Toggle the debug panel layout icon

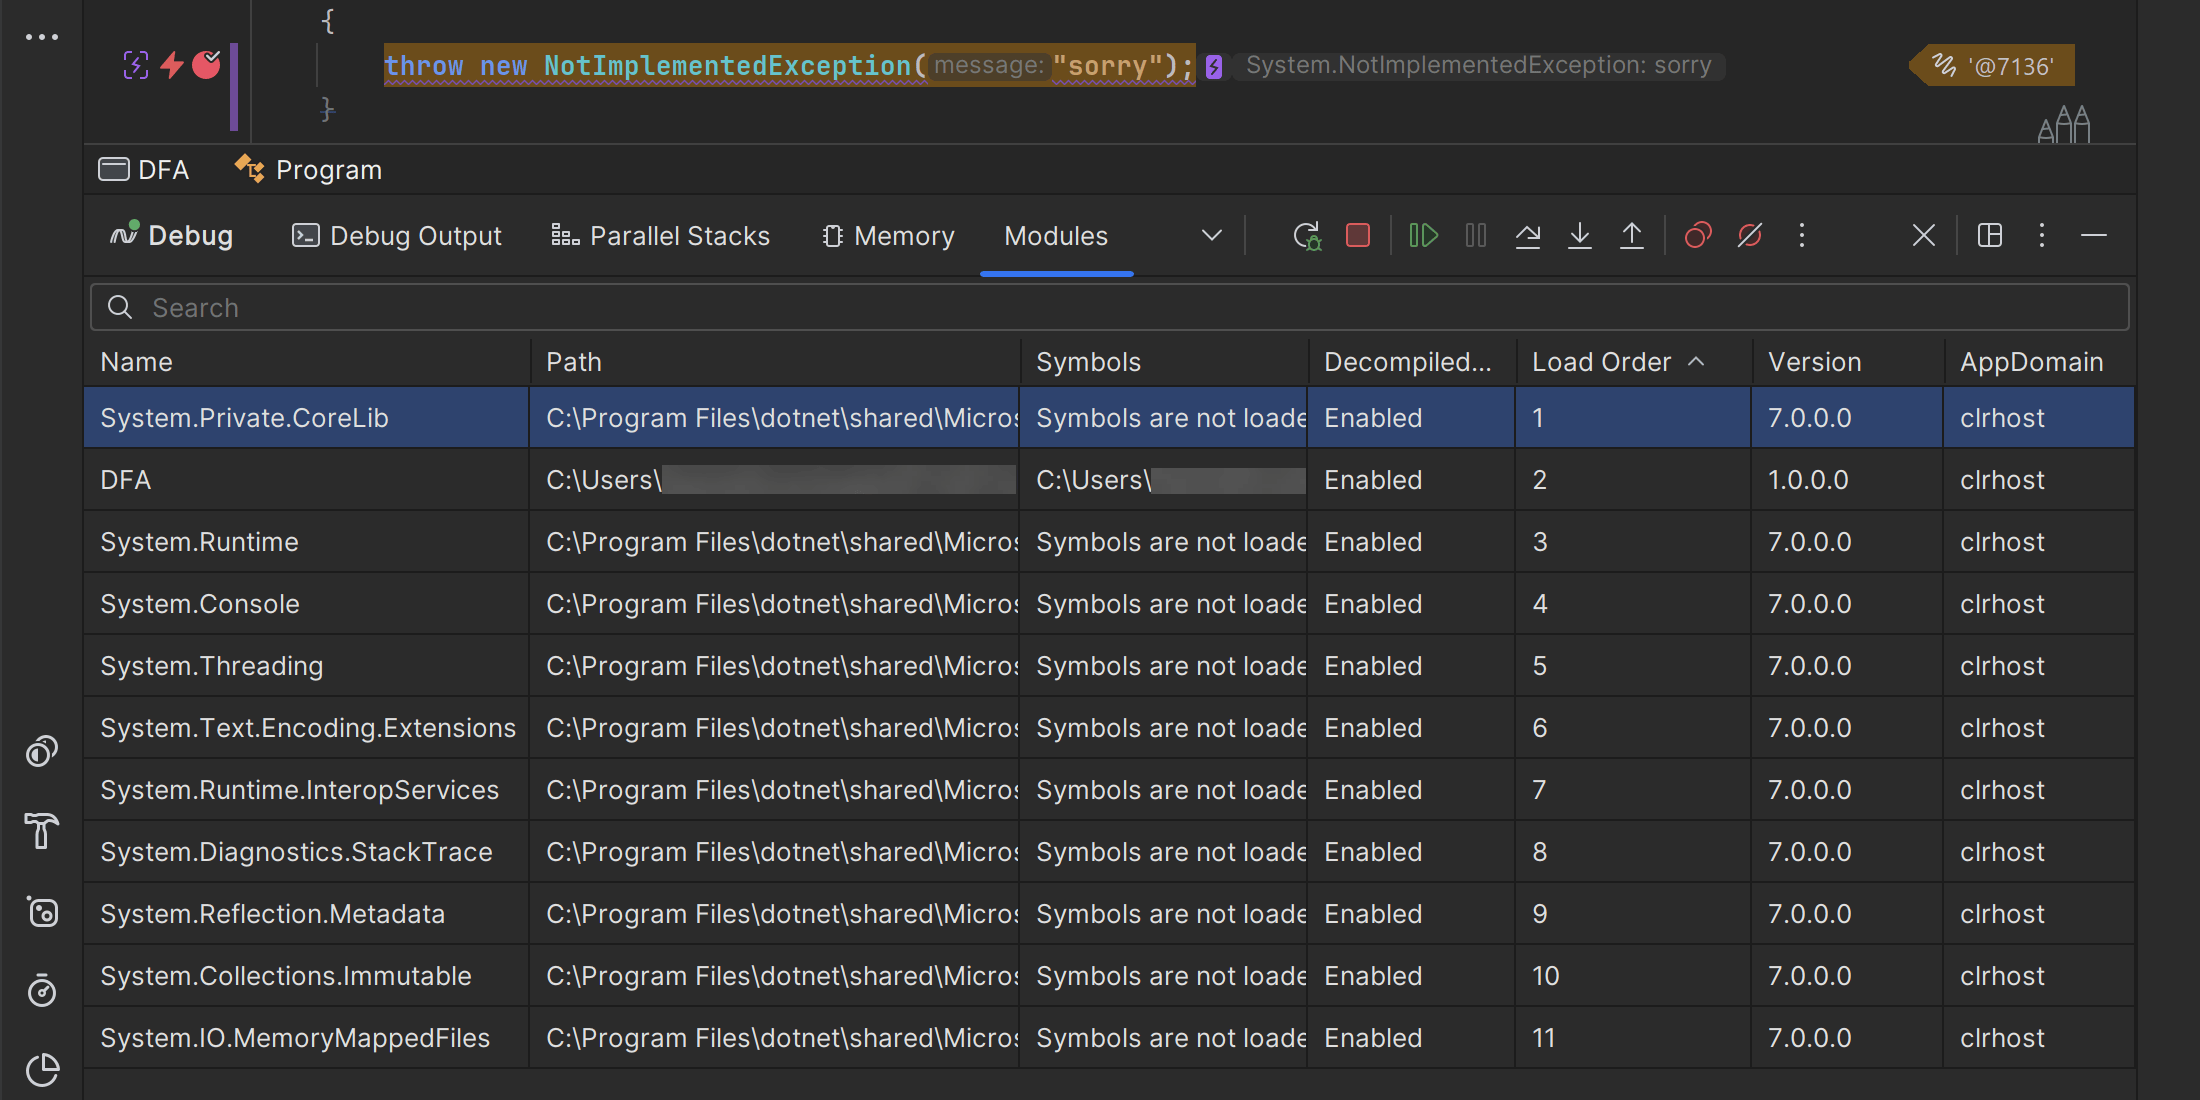[x=1990, y=236]
